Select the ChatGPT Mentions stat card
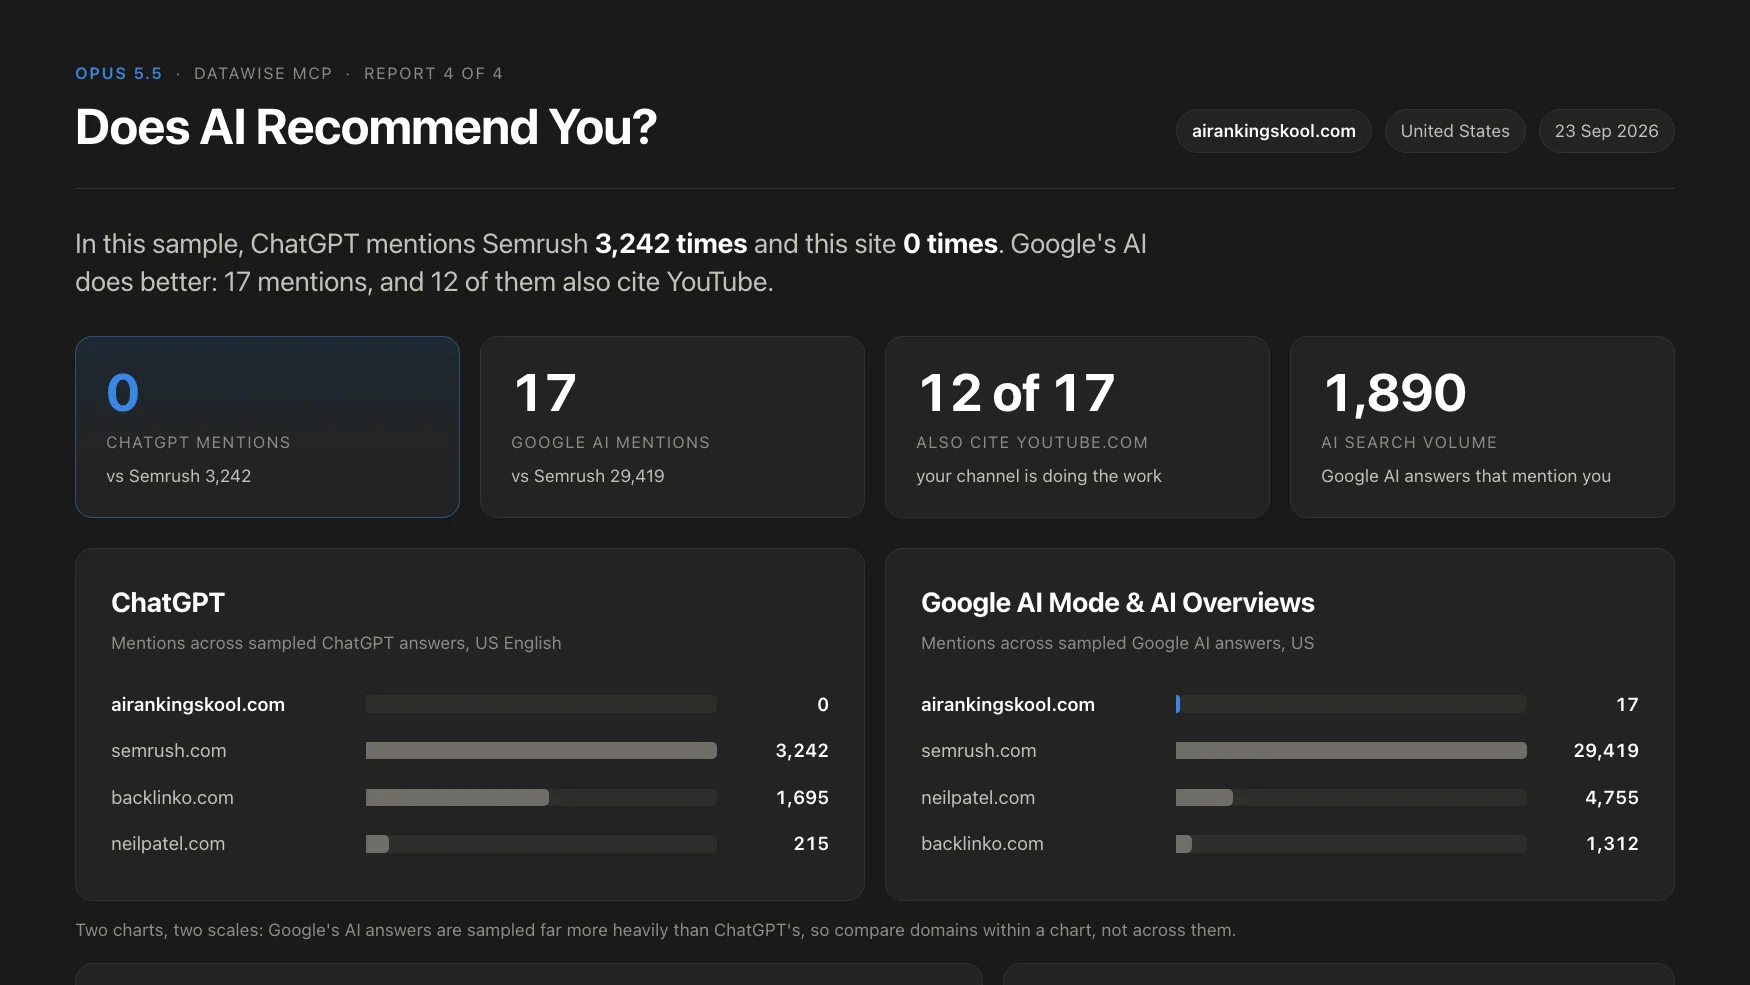 (267, 427)
